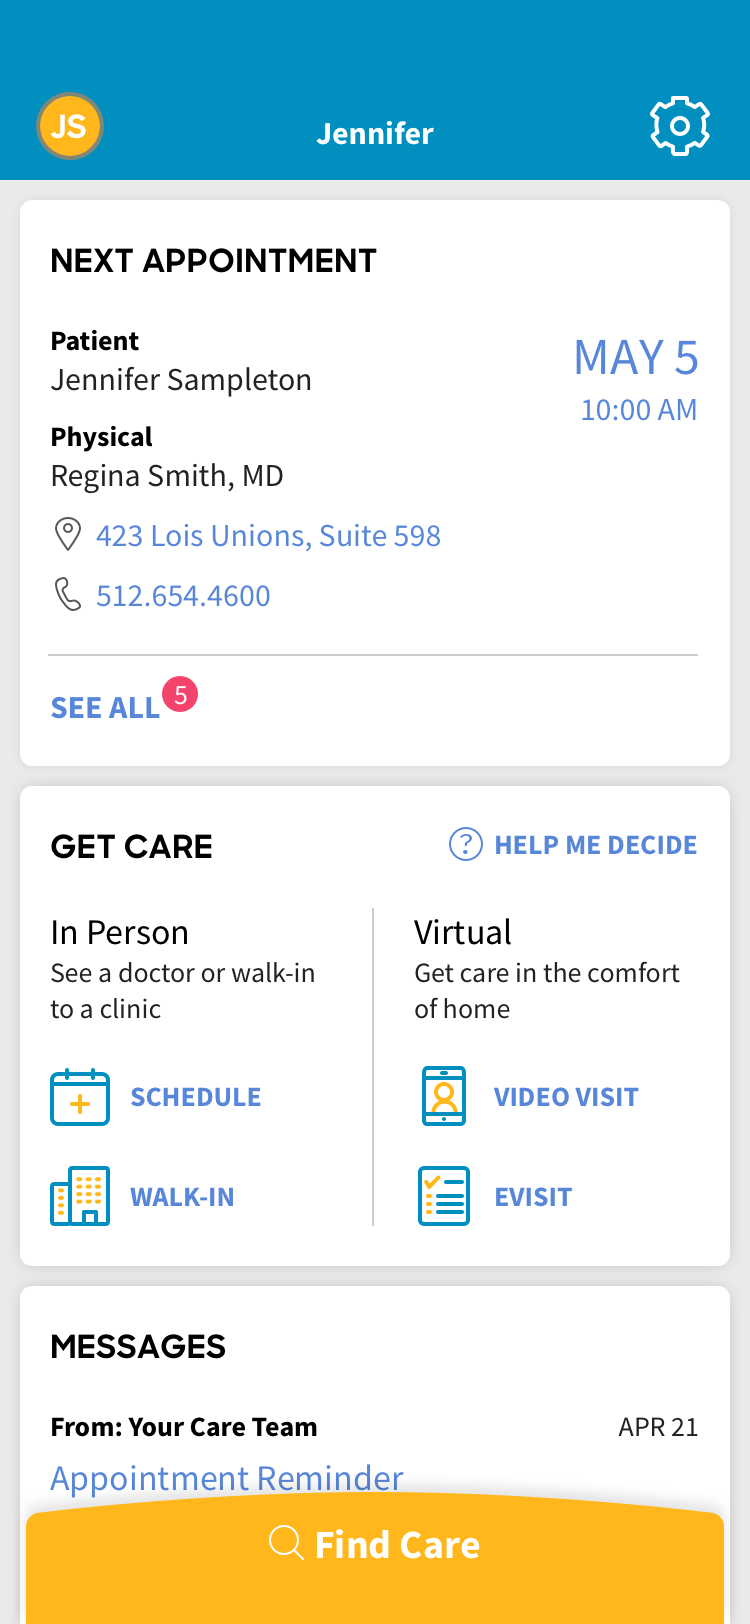Click the Help Me Decide question mark icon

466,845
